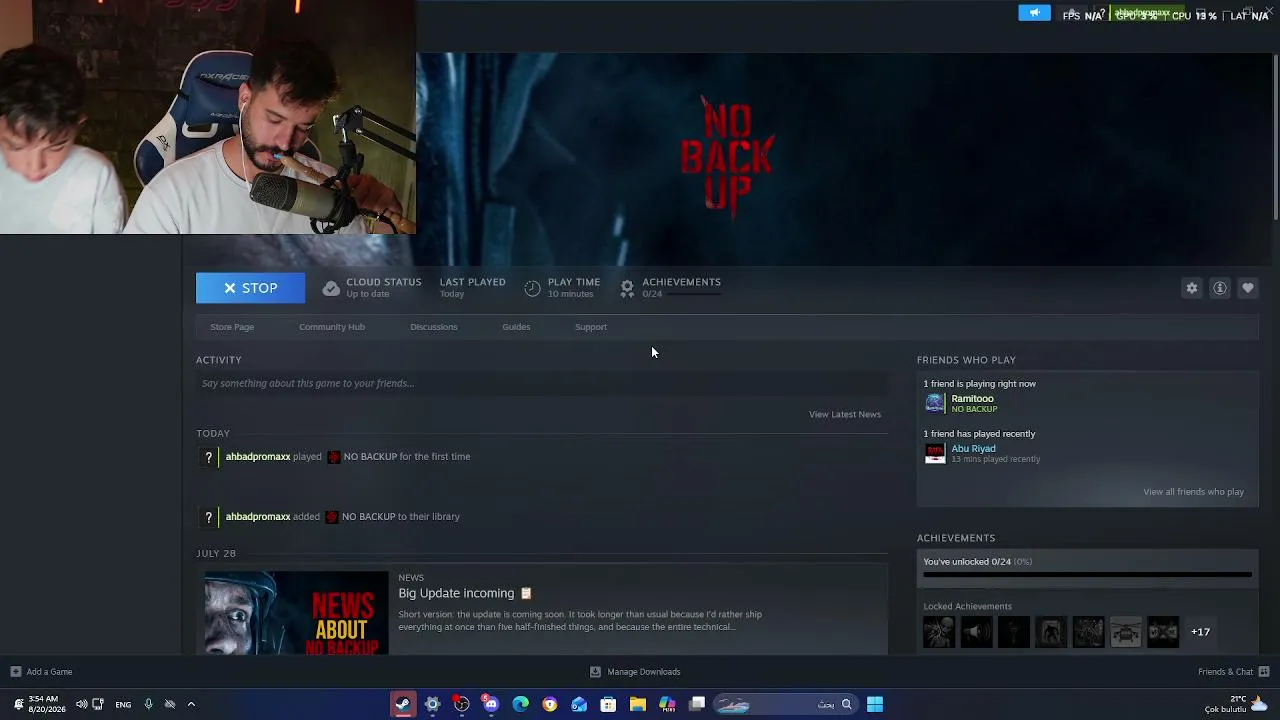Click View all friends who play
Screen dimensions: 1280x720
tap(1193, 492)
